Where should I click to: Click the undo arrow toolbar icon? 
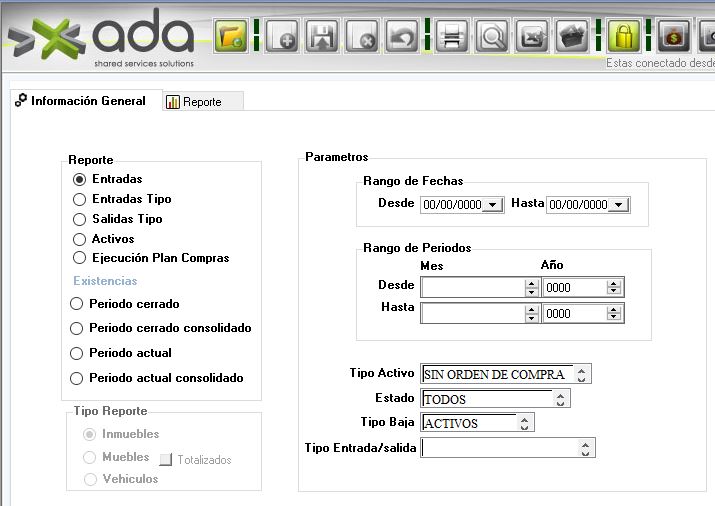click(402, 37)
